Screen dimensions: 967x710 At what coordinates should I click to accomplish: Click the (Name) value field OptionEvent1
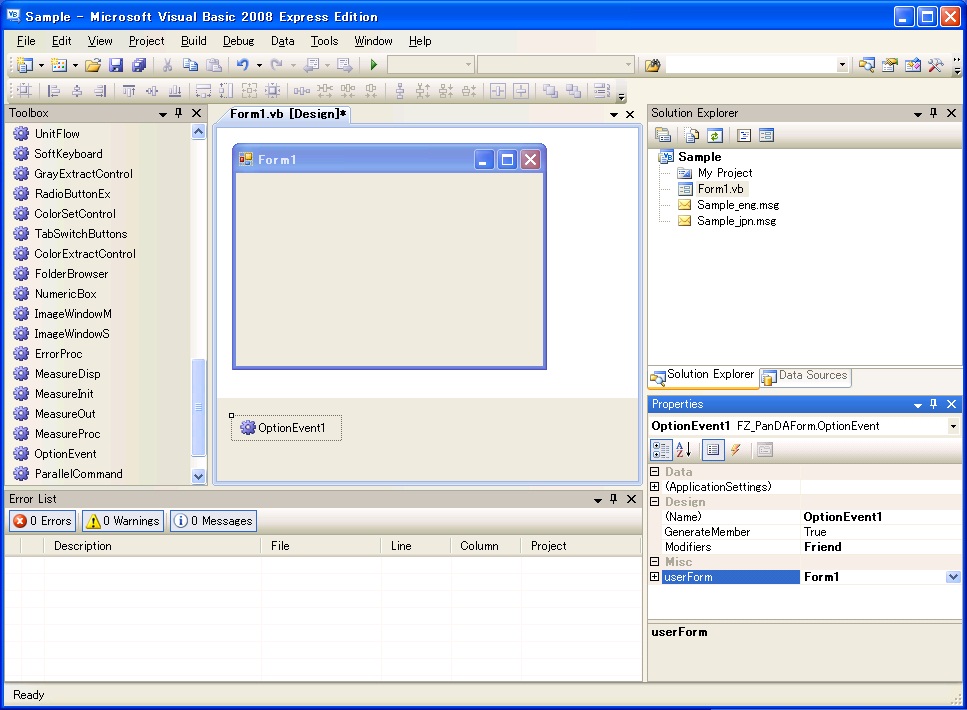(880, 517)
